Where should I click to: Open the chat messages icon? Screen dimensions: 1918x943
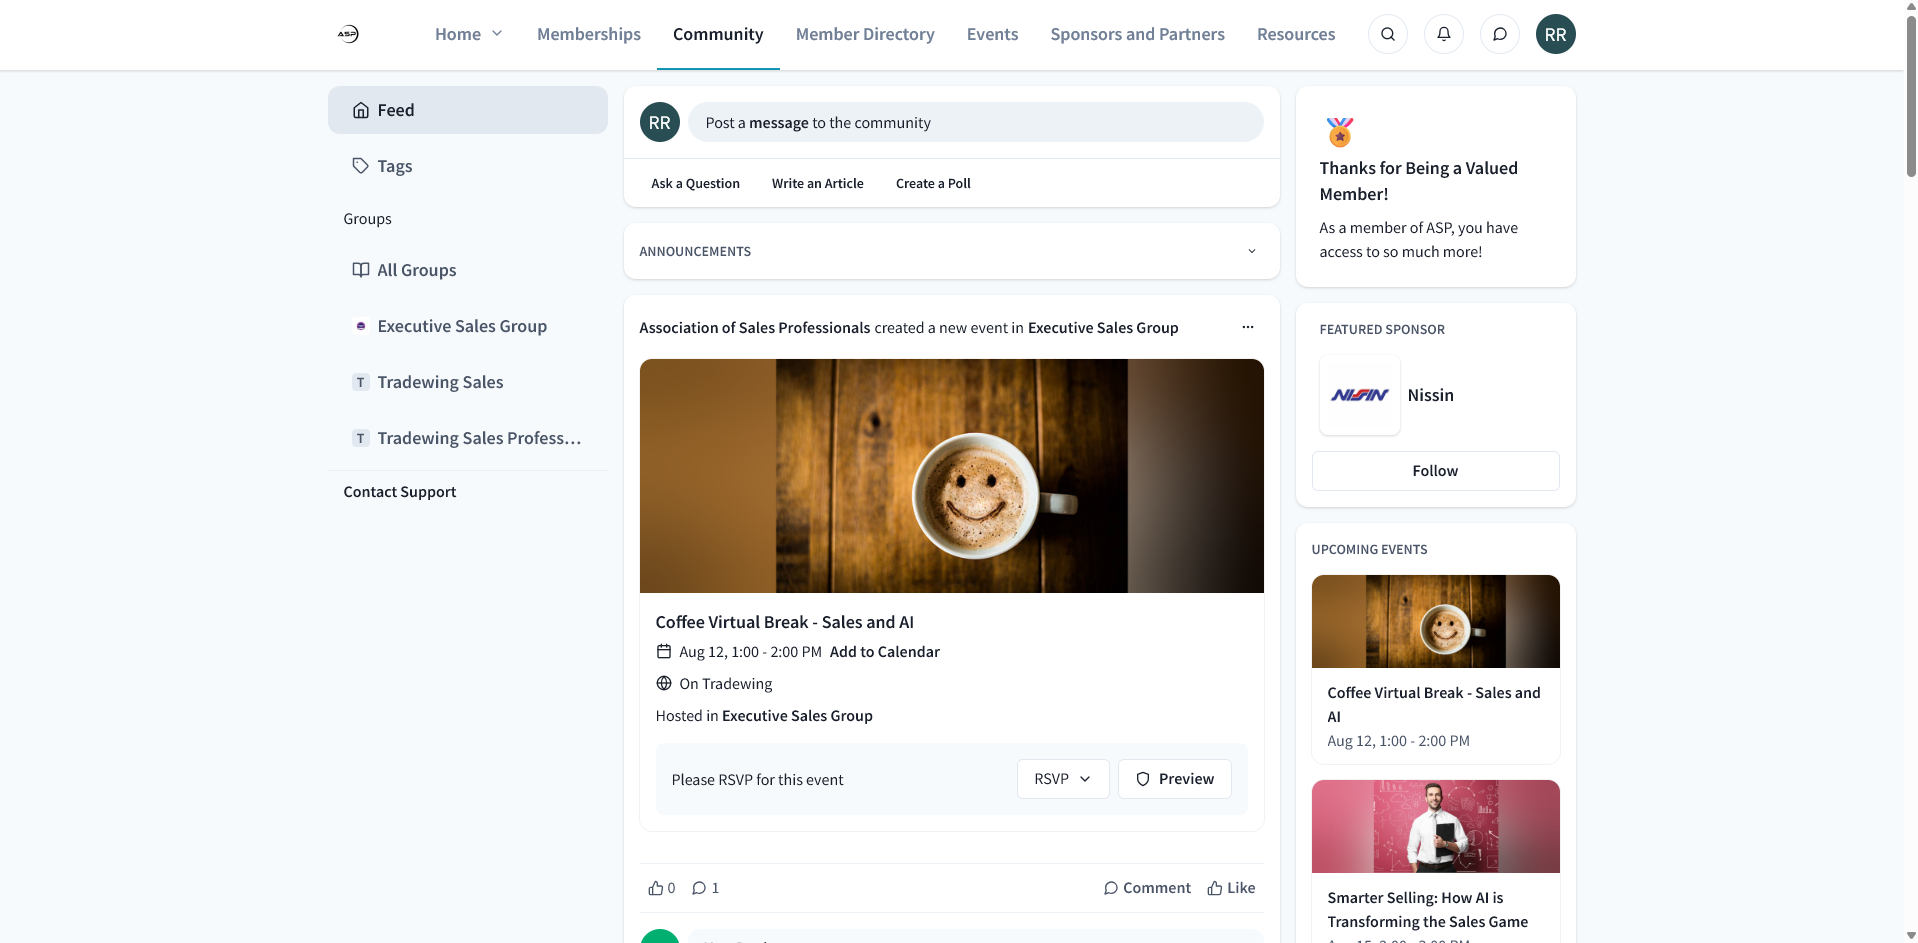[x=1499, y=33]
